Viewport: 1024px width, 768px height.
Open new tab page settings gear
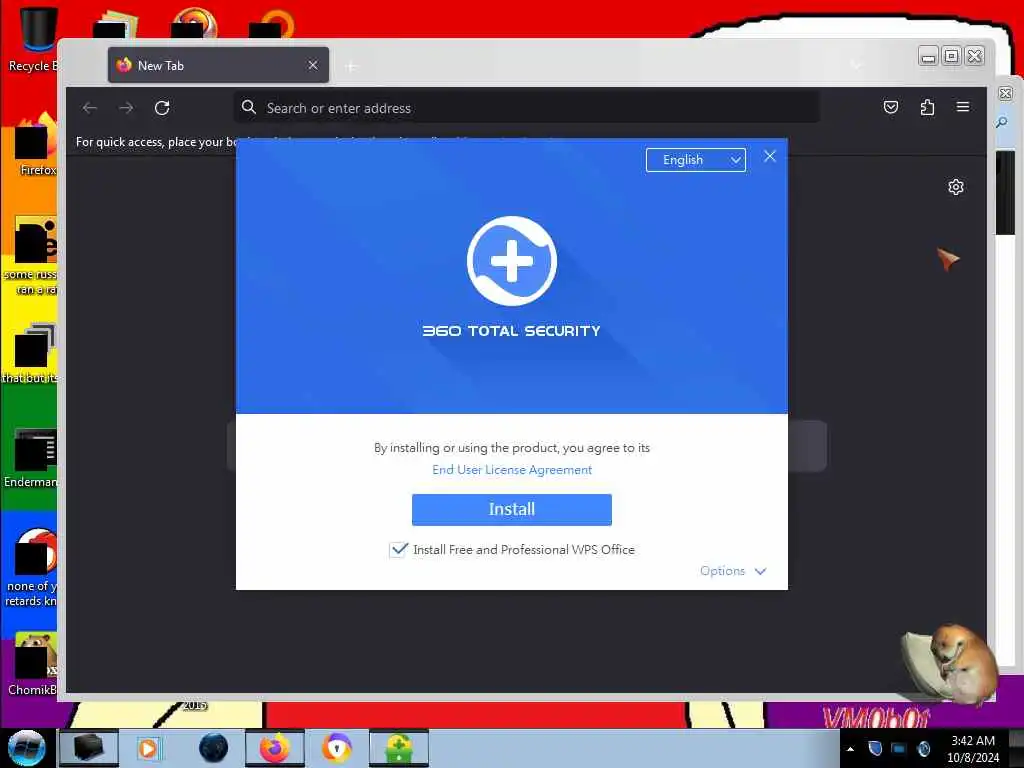click(955, 187)
